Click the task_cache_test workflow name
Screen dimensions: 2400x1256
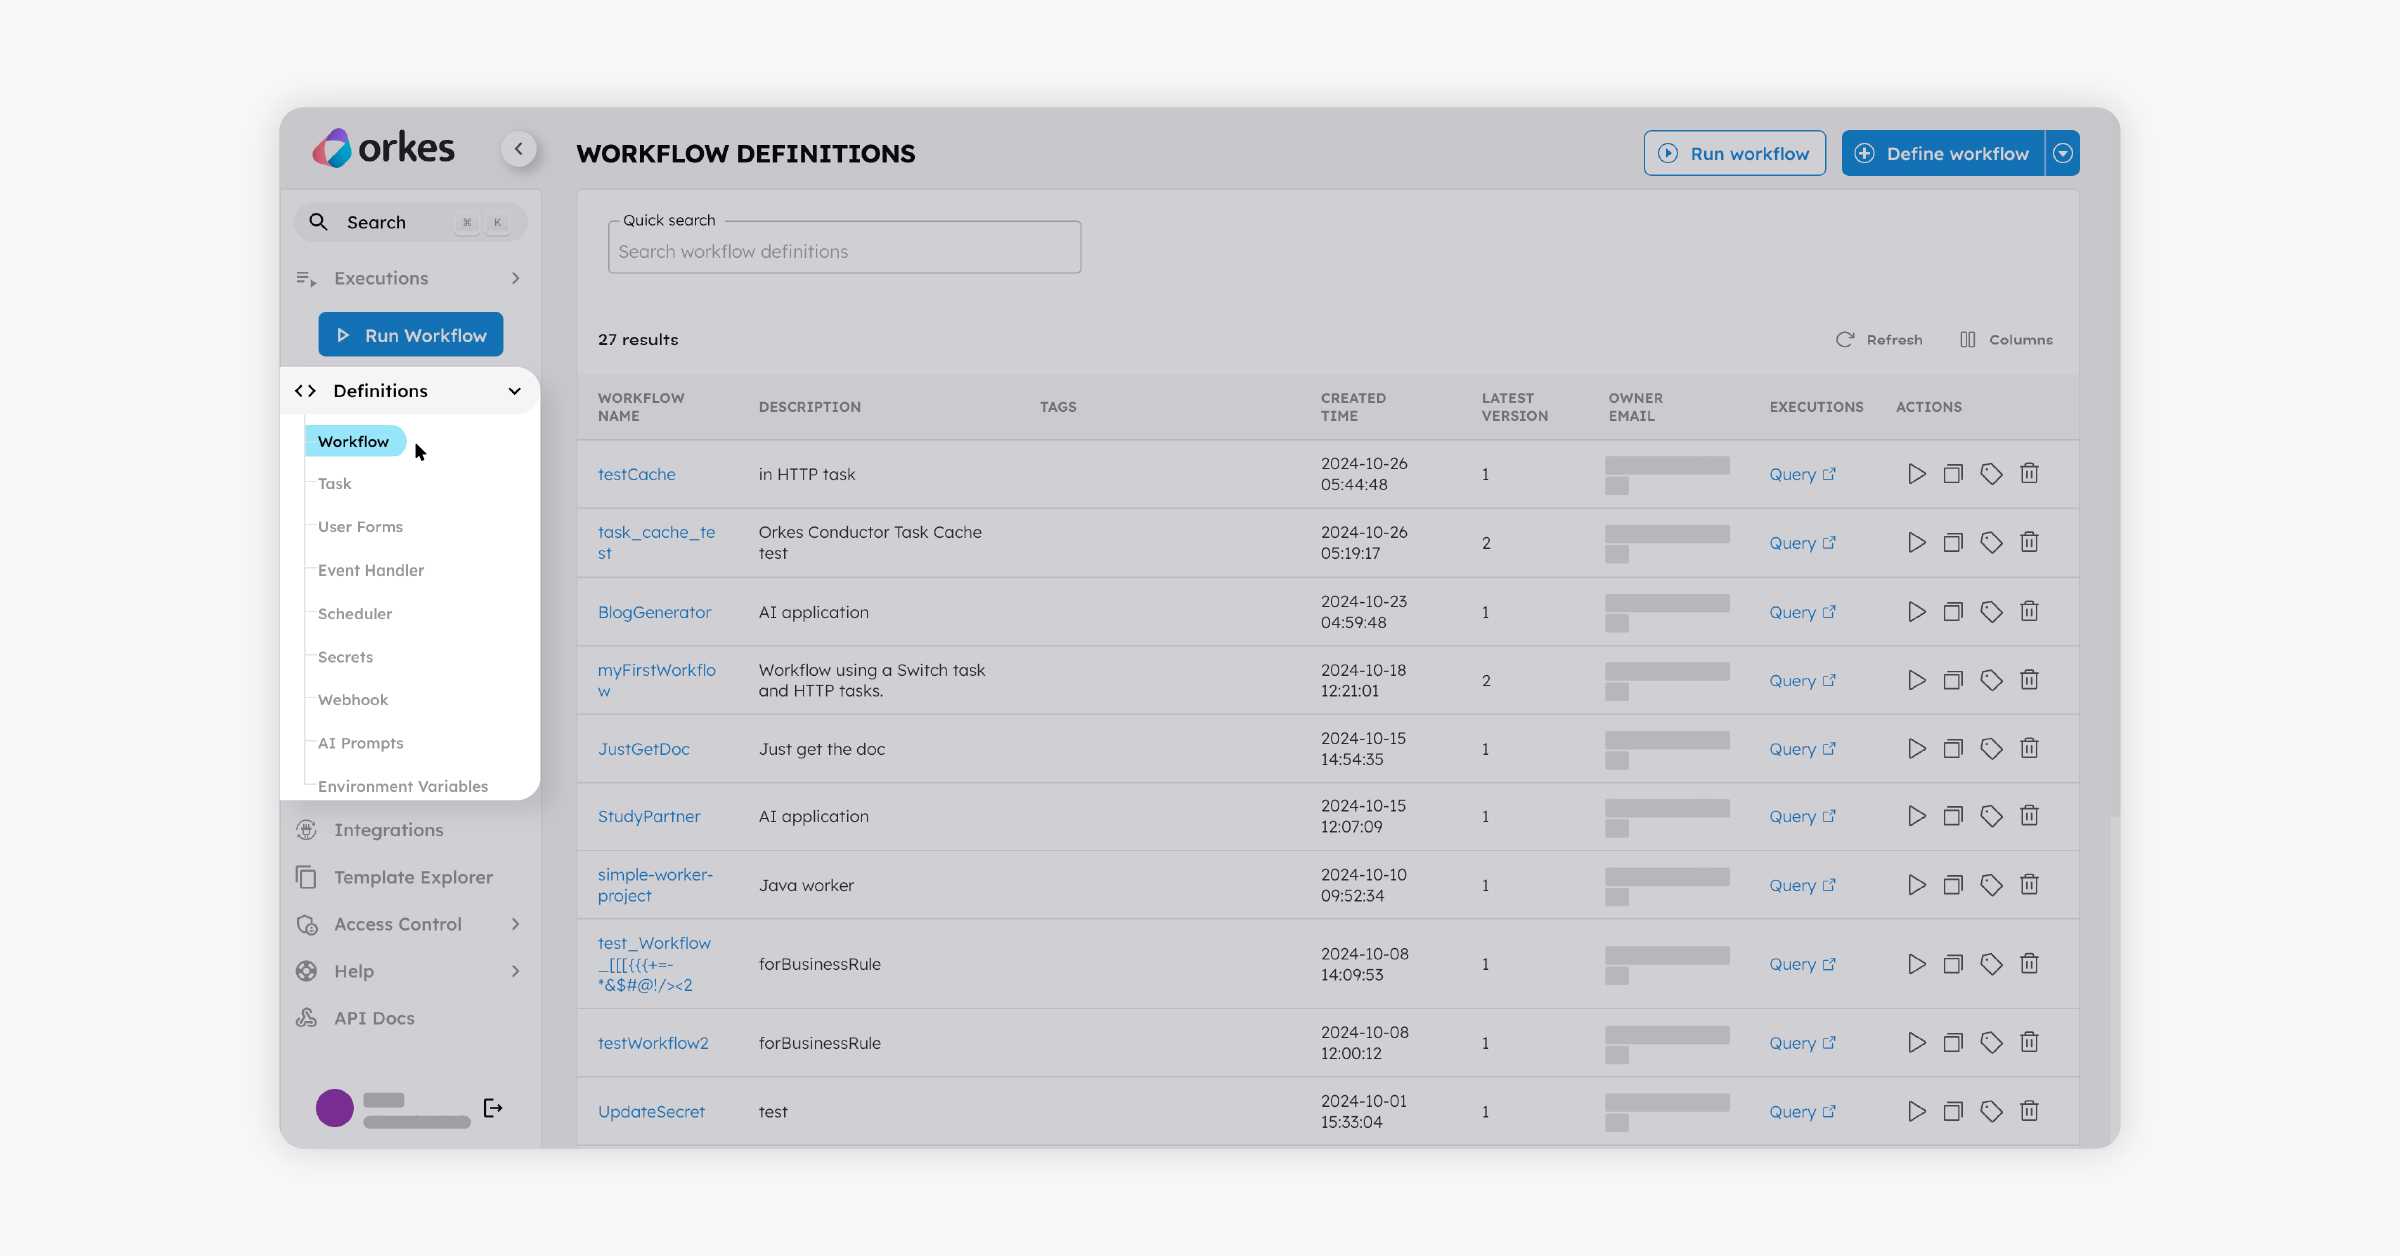(657, 543)
